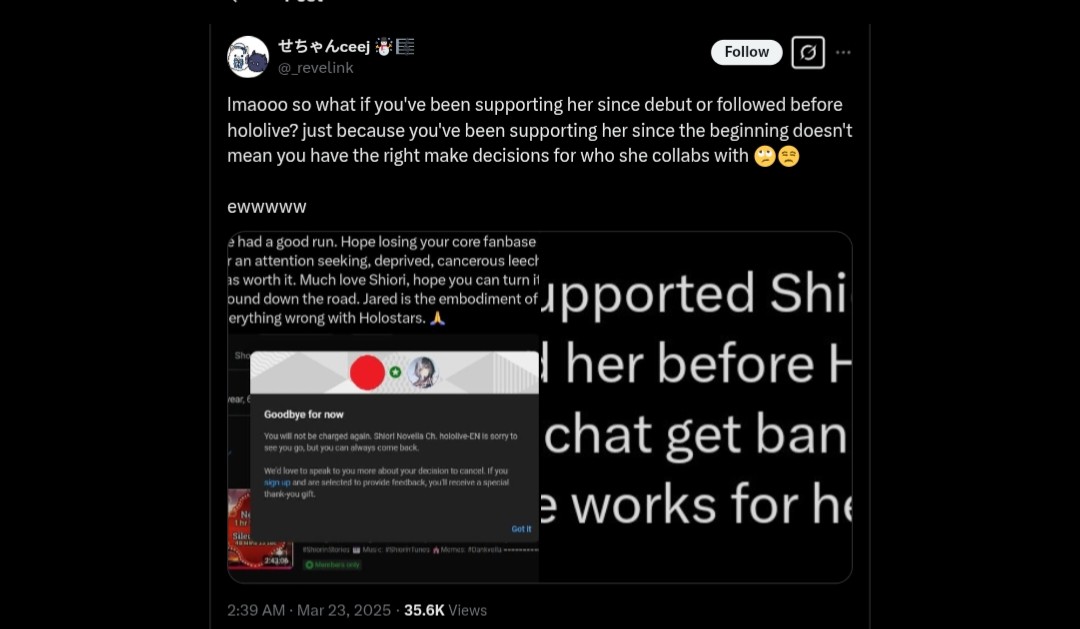Click the red video thumbnail showing 2:42:06

[x=261, y=529]
